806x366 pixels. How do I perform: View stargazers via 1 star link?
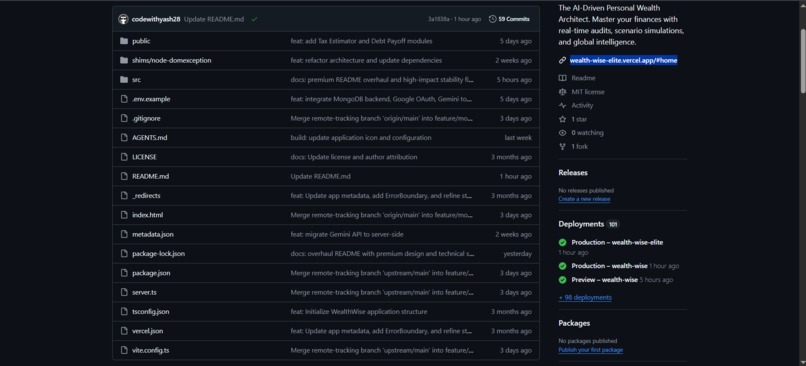coord(579,119)
